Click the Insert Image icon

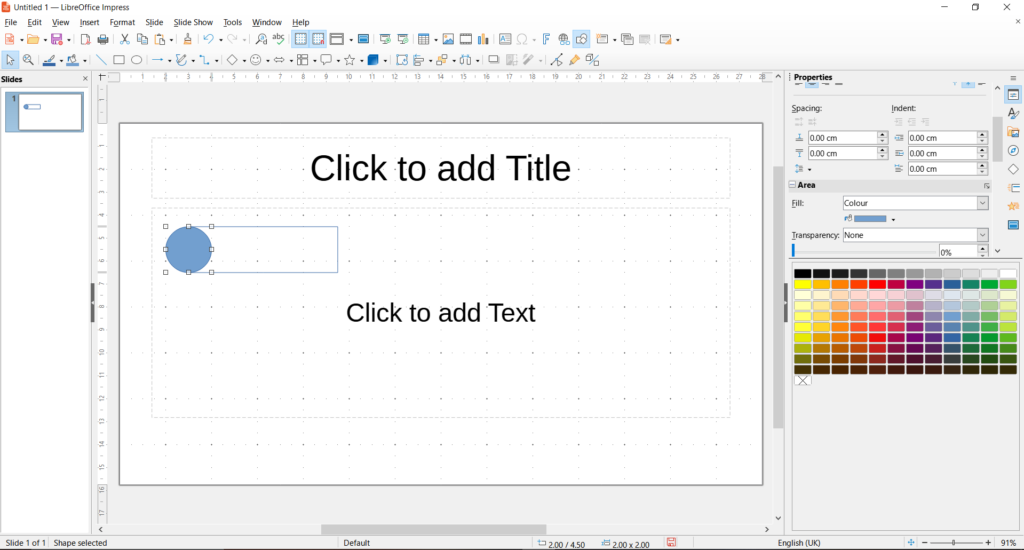[x=448, y=39]
